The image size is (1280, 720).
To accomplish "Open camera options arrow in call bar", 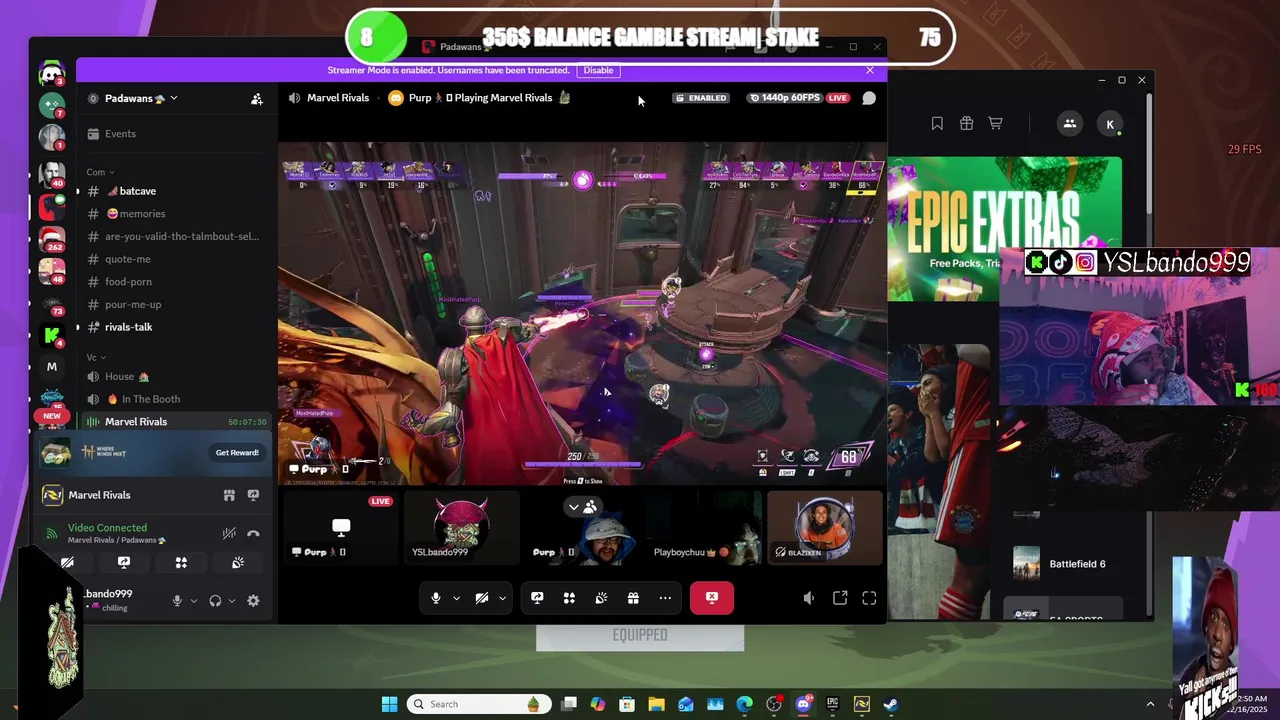I will pos(502,598).
